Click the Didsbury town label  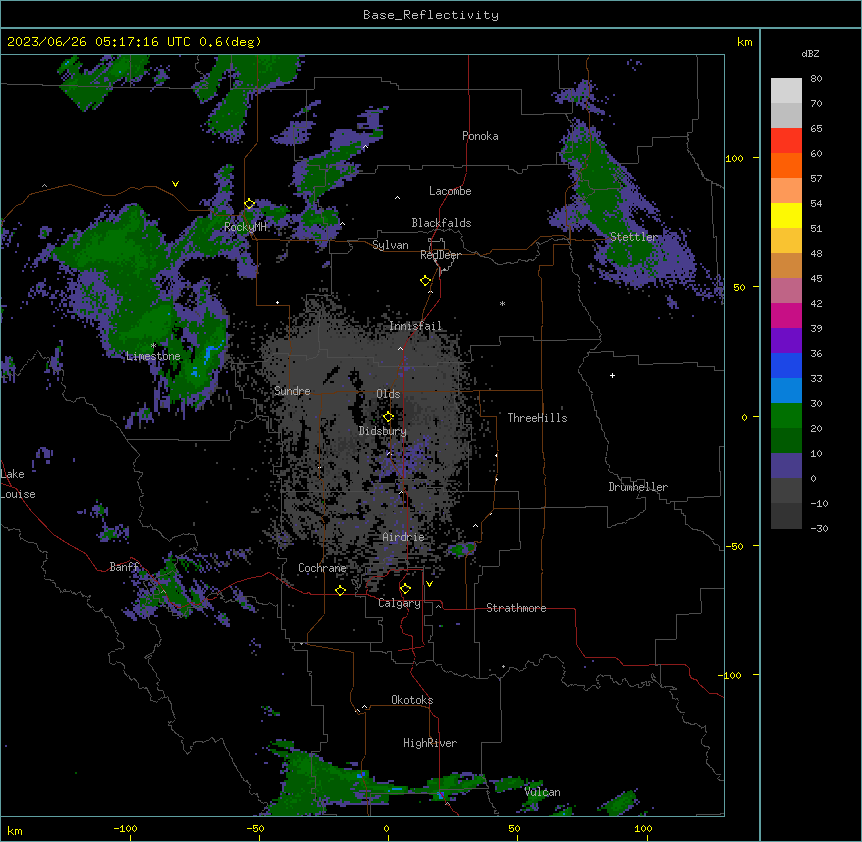click(x=383, y=431)
